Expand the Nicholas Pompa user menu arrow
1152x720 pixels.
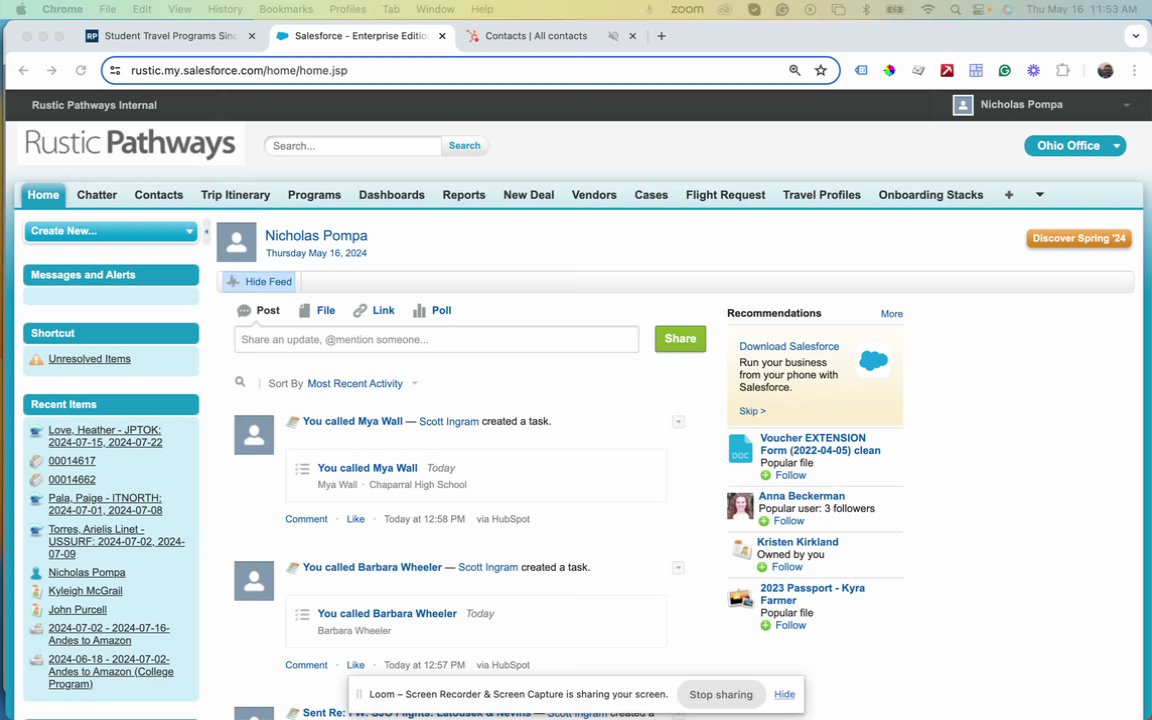1126,105
